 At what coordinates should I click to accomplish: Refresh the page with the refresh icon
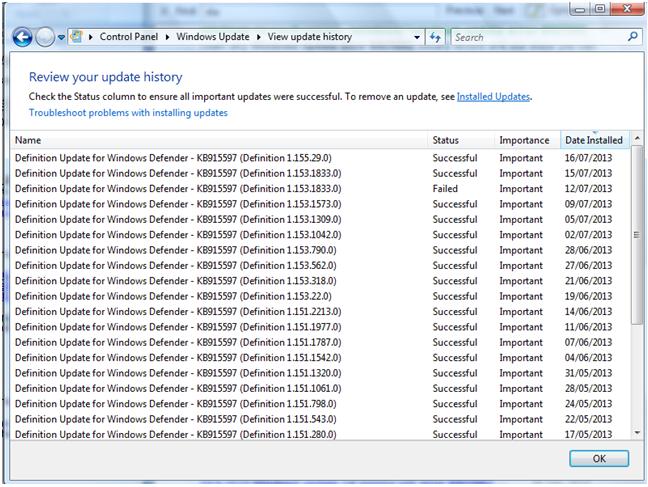(435, 37)
